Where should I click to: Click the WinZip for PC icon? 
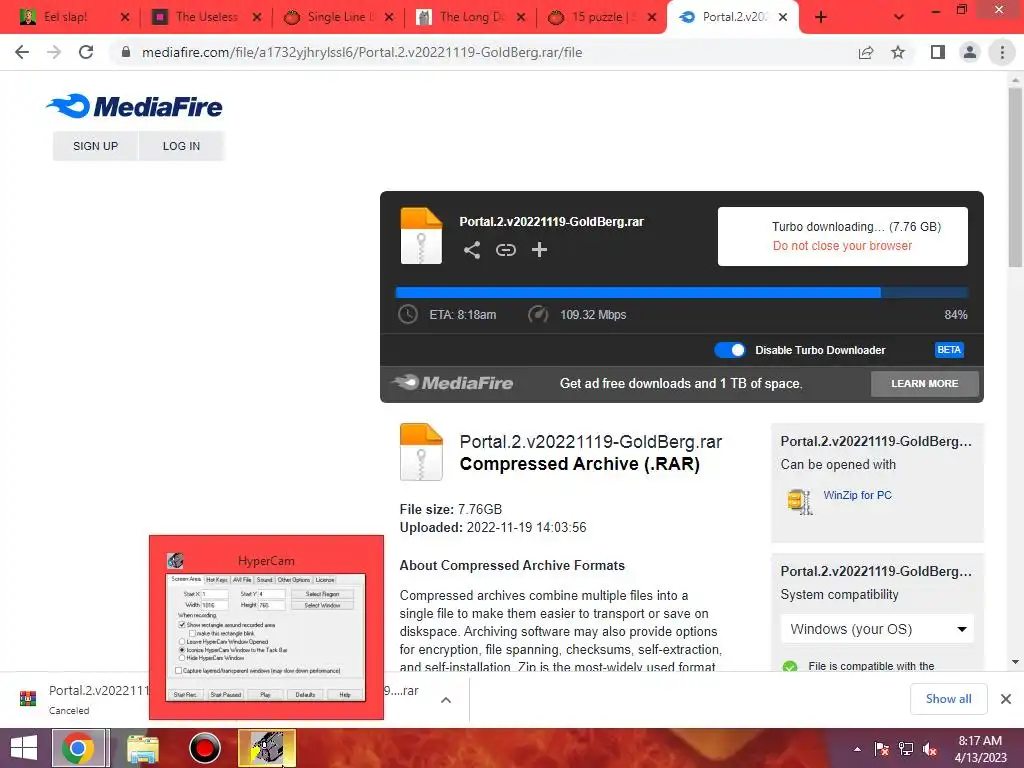(x=799, y=502)
